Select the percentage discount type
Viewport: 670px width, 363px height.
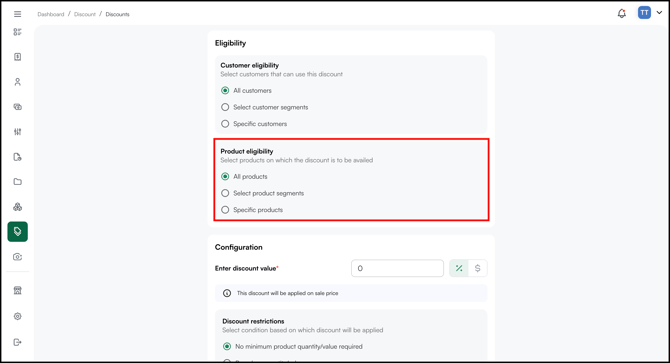click(459, 268)
